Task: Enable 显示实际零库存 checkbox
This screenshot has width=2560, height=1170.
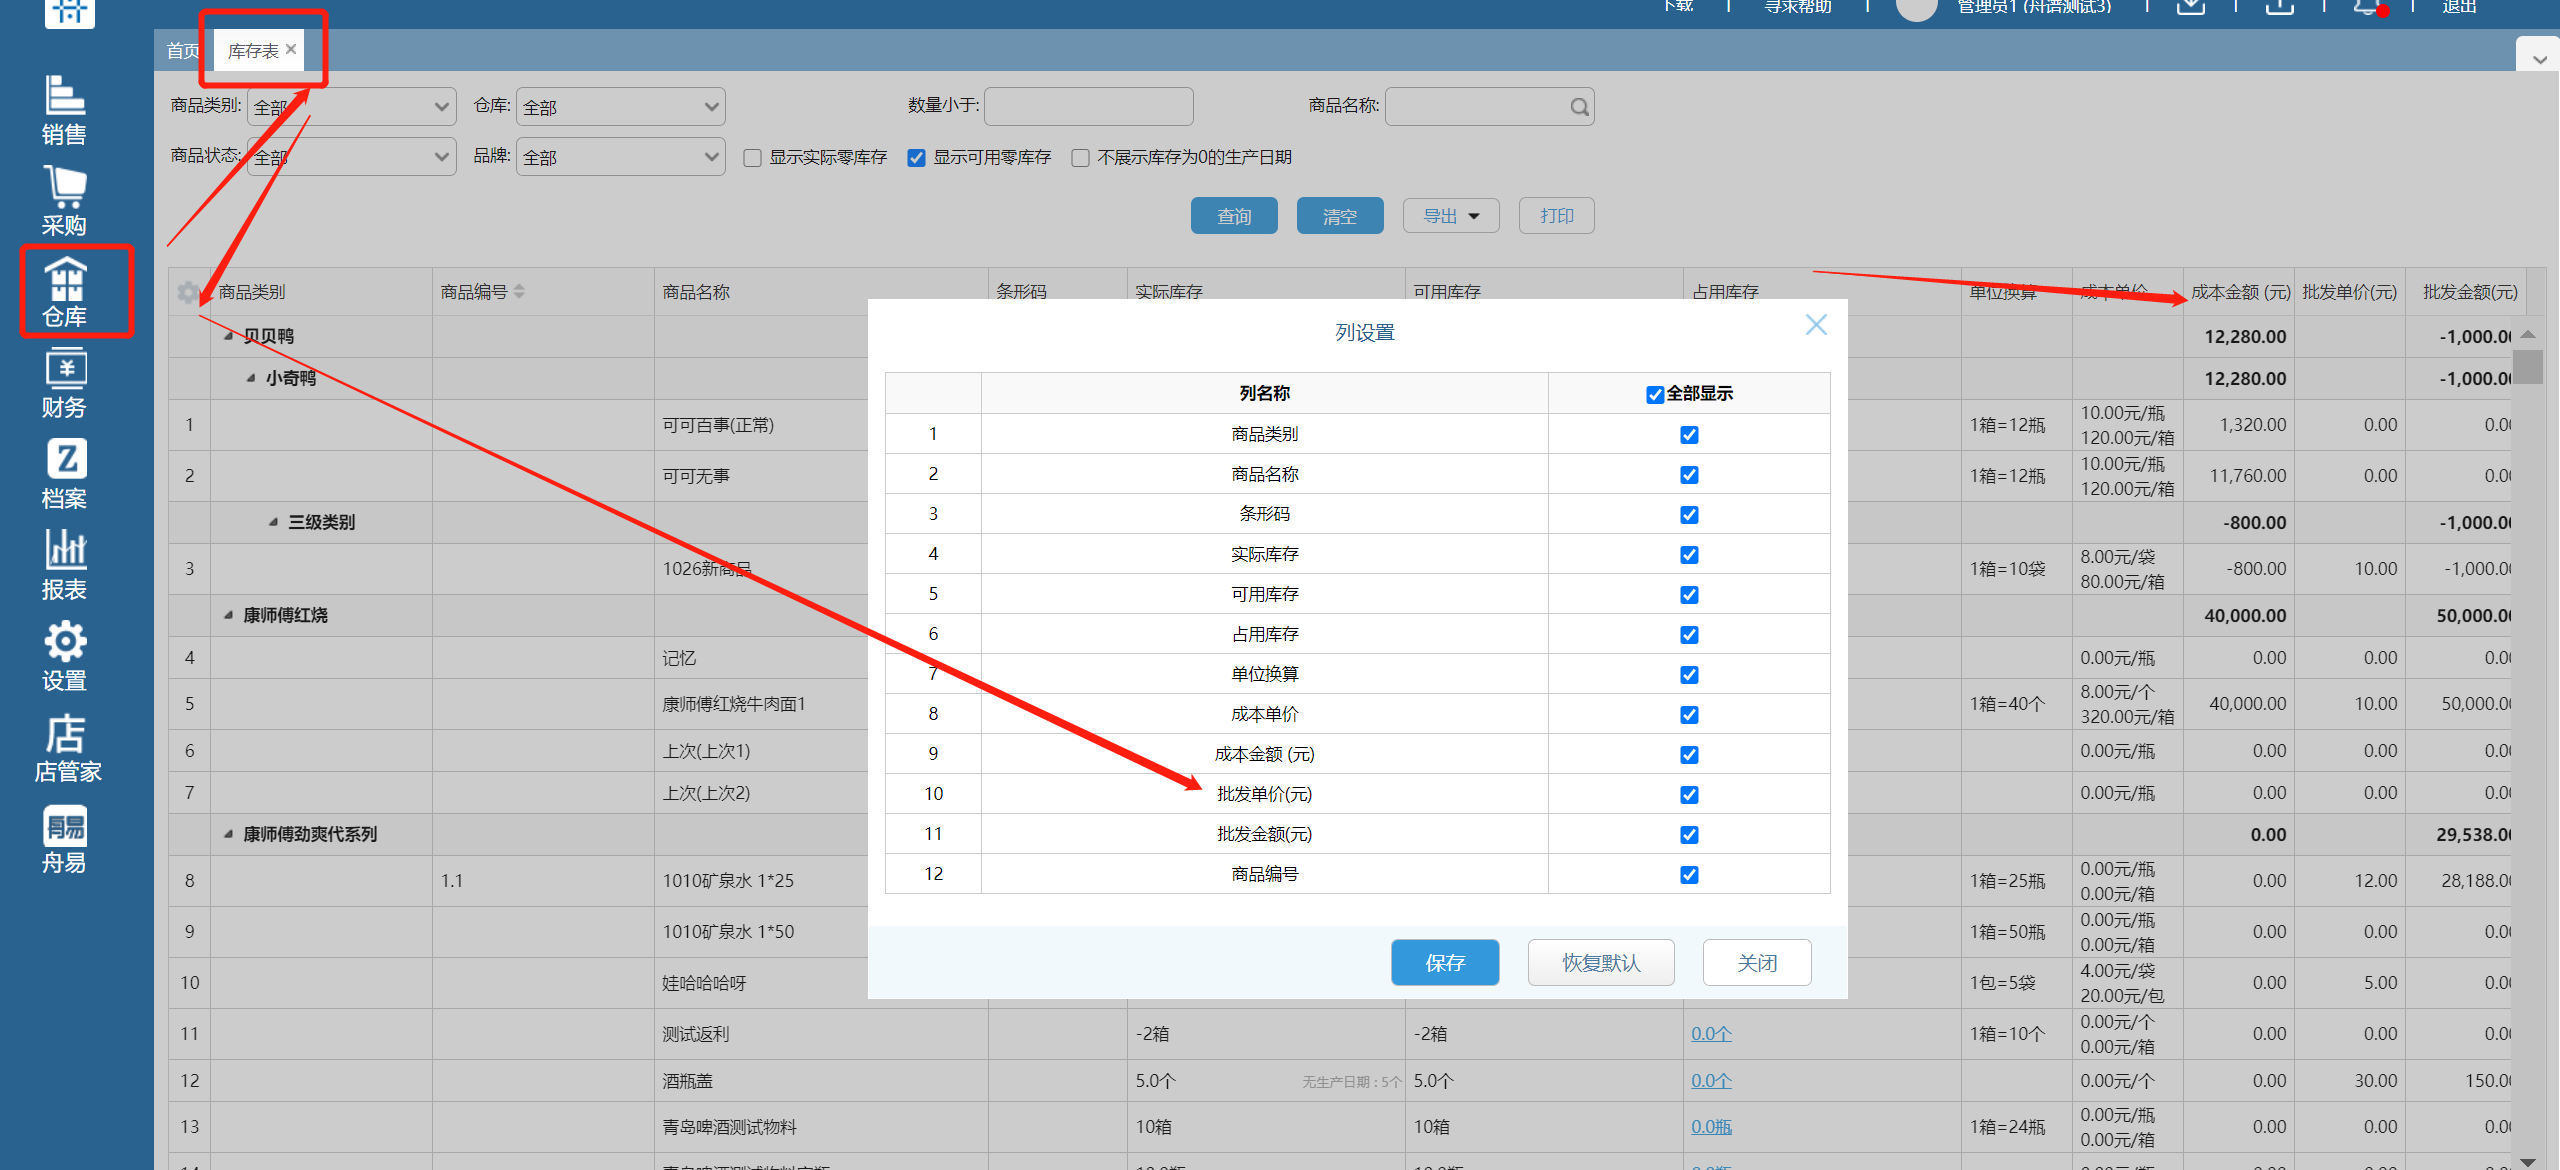Action: 753,158
